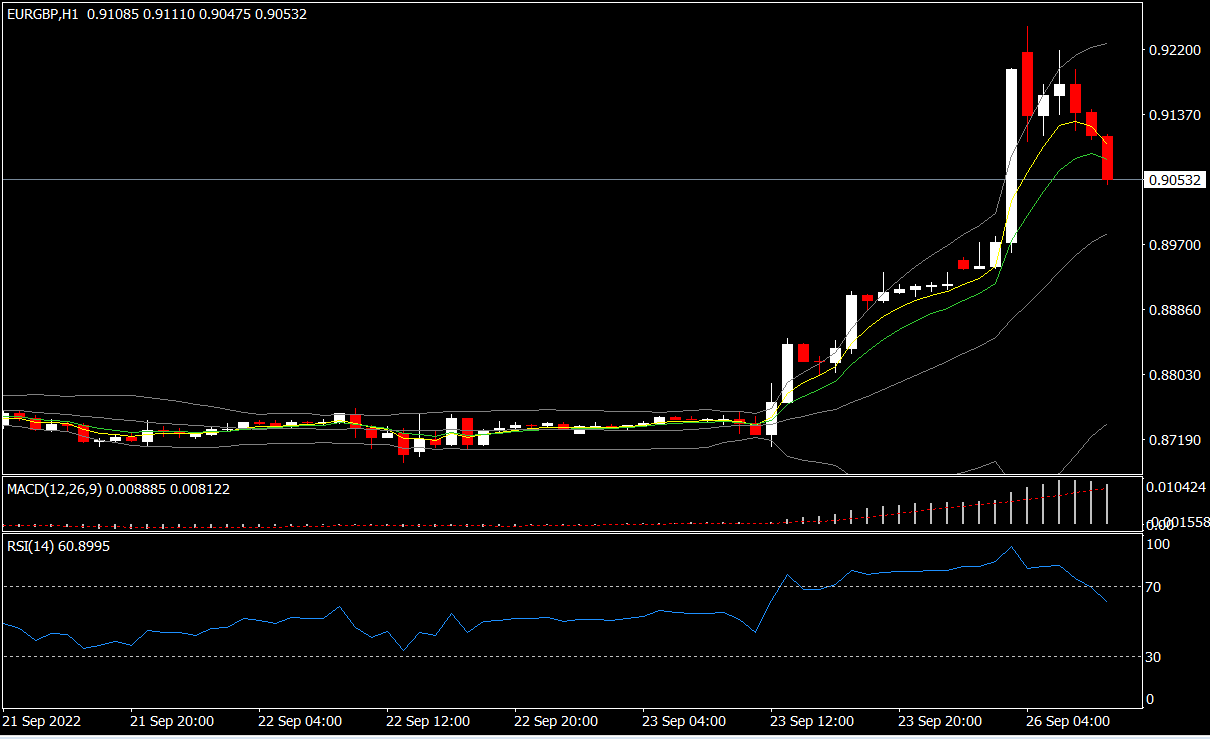The width and height of the screenshot is (1210, 739).
Task: Click the tallest white candlestick body
Action: point(1011,155)
